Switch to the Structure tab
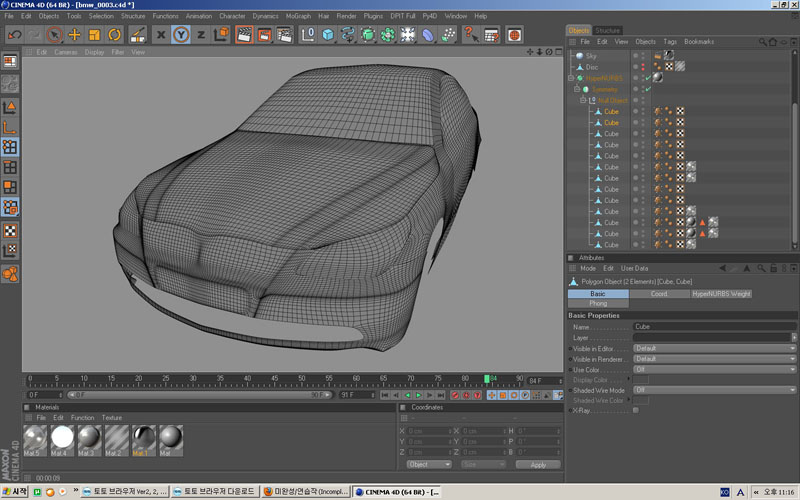The image size is (800, 500). 608,30
